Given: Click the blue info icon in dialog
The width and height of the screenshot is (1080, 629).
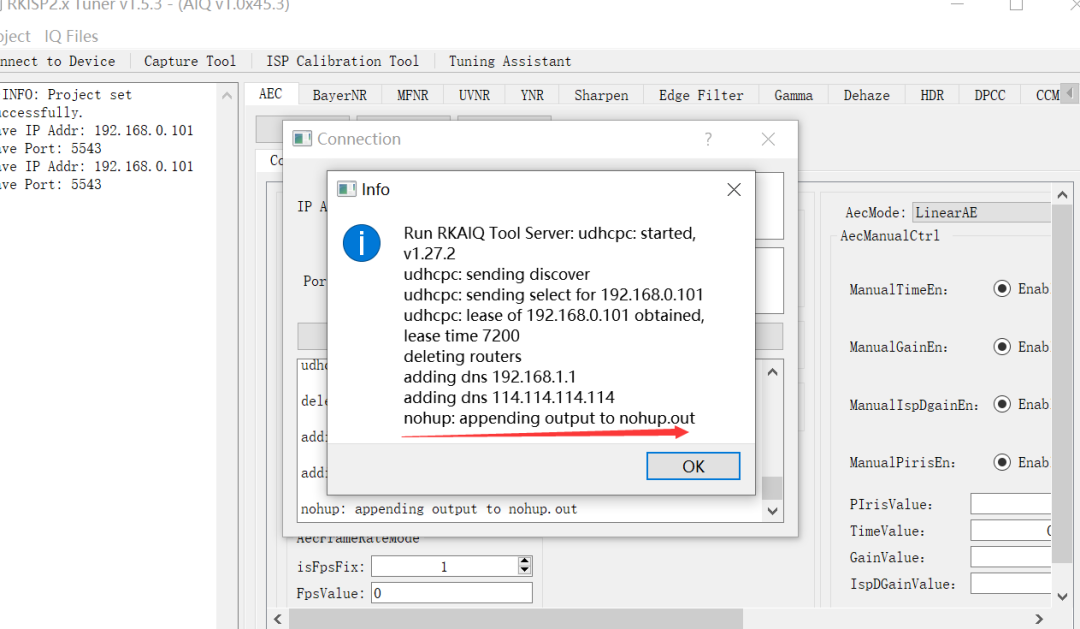Looking at the screenshot, I should (361, 243).
